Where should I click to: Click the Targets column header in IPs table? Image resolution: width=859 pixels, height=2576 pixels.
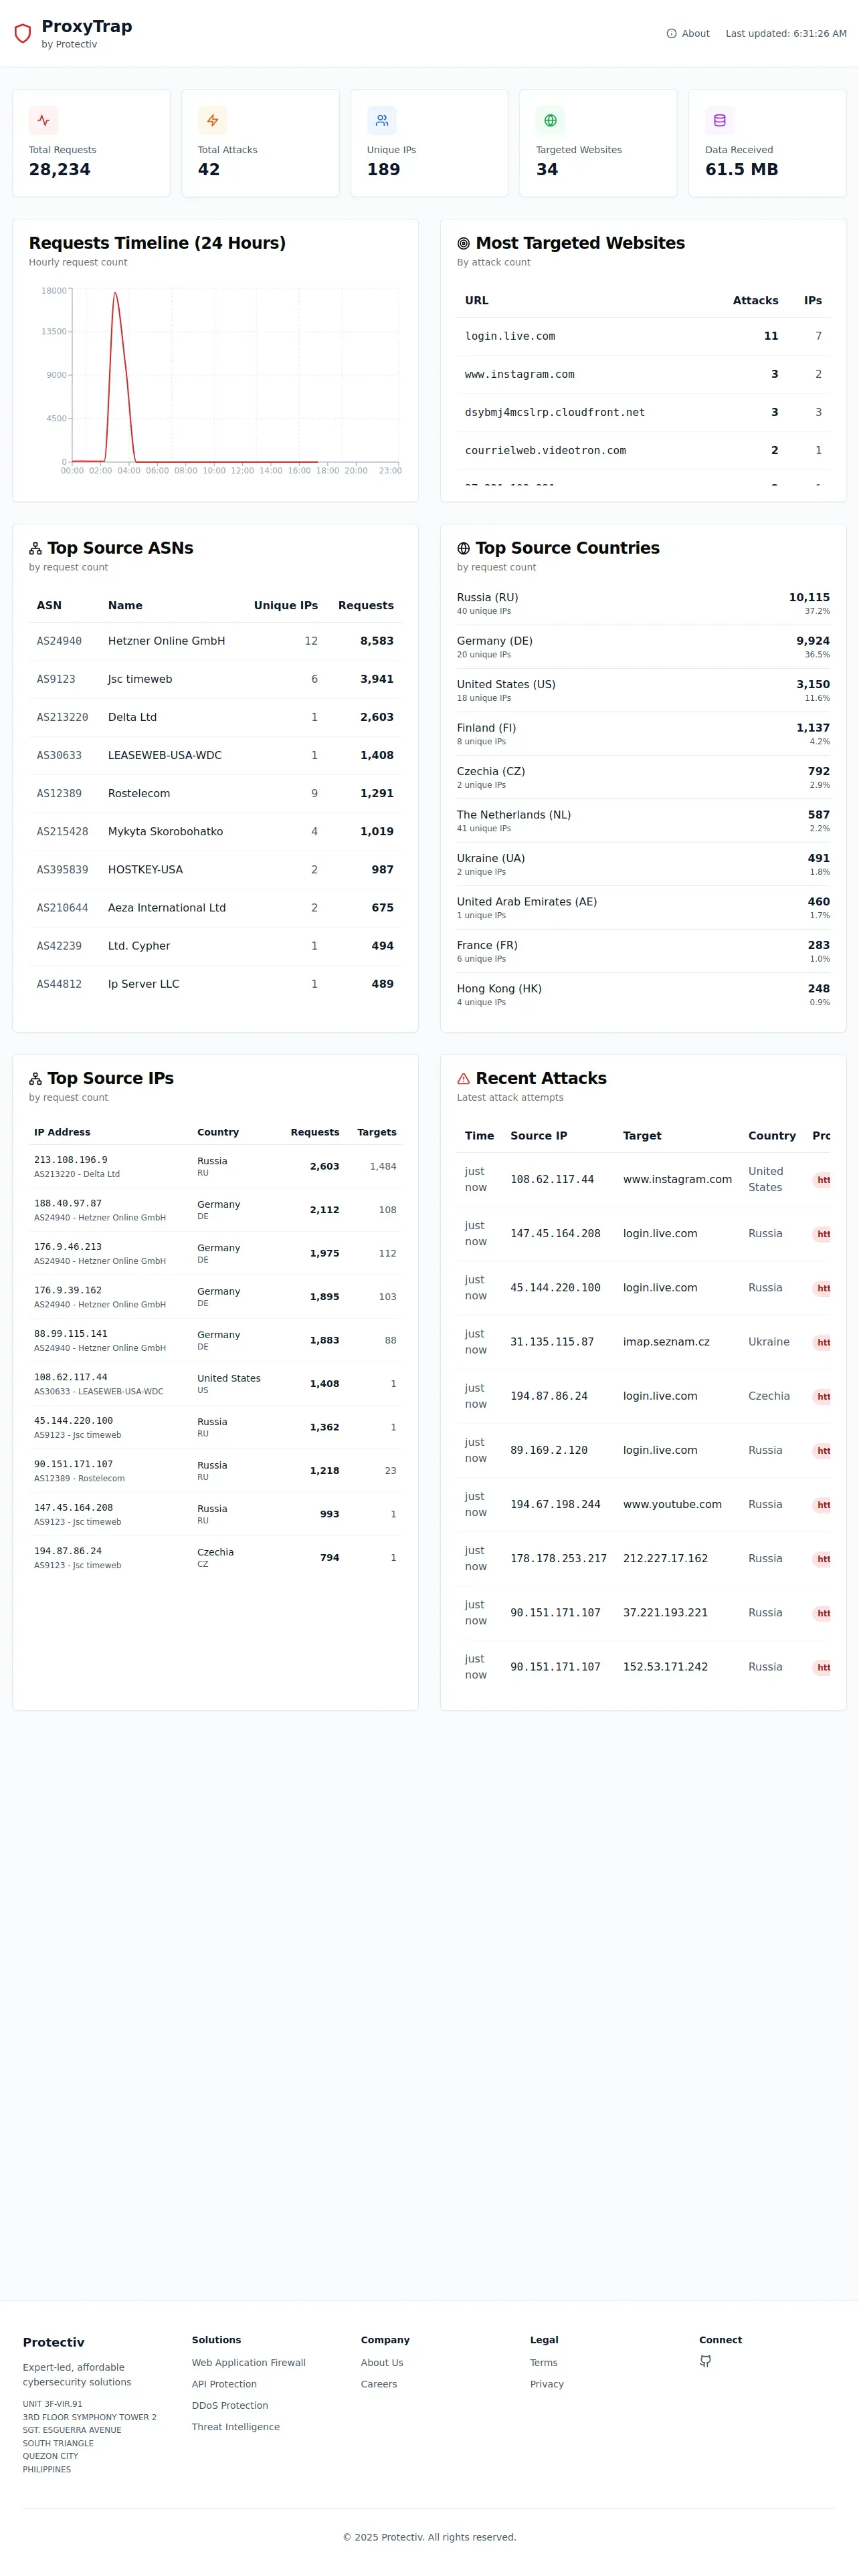coord(377,1132)
